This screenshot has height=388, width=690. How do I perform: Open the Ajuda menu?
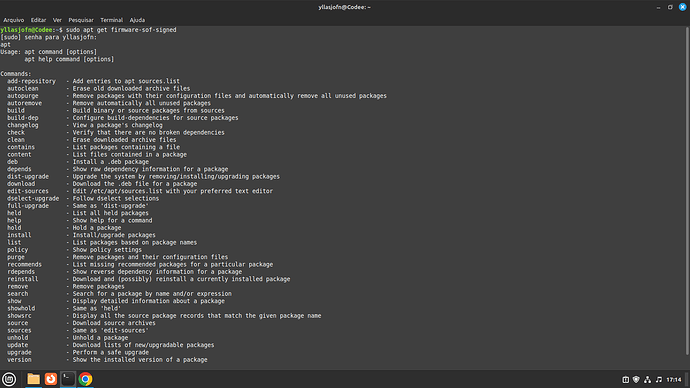(137, 20)
